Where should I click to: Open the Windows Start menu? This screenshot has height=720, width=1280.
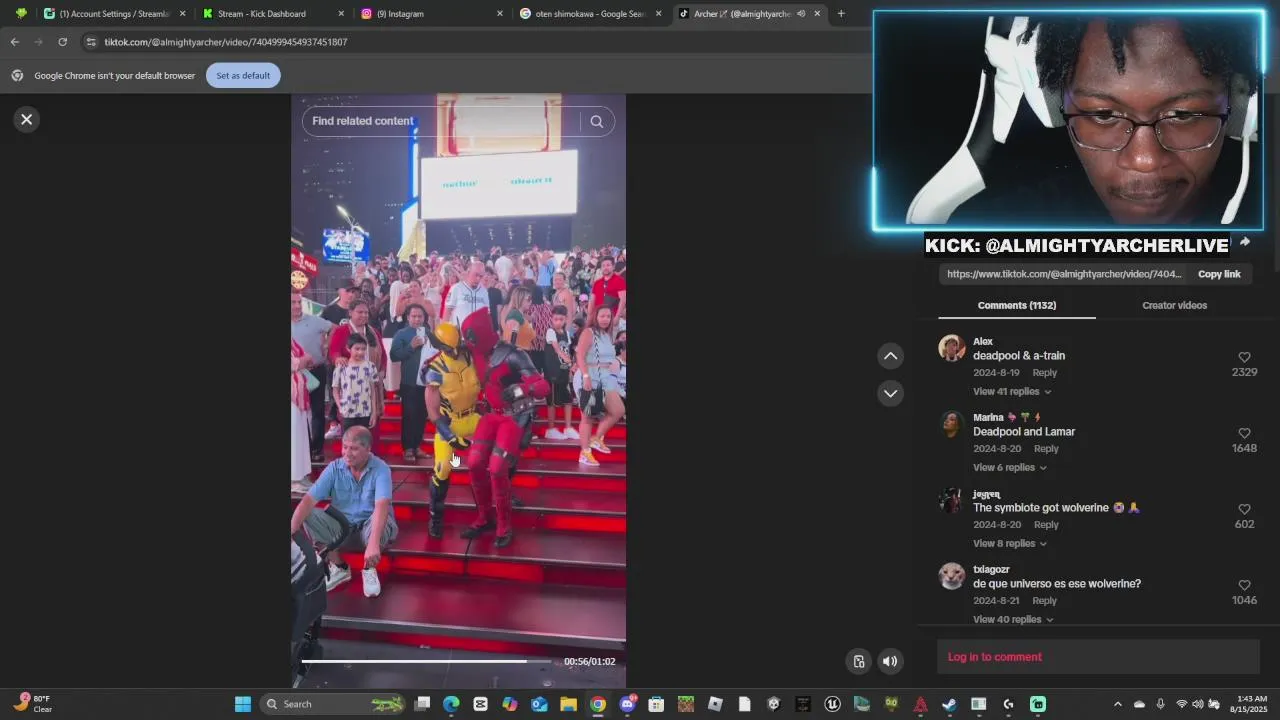243,704
